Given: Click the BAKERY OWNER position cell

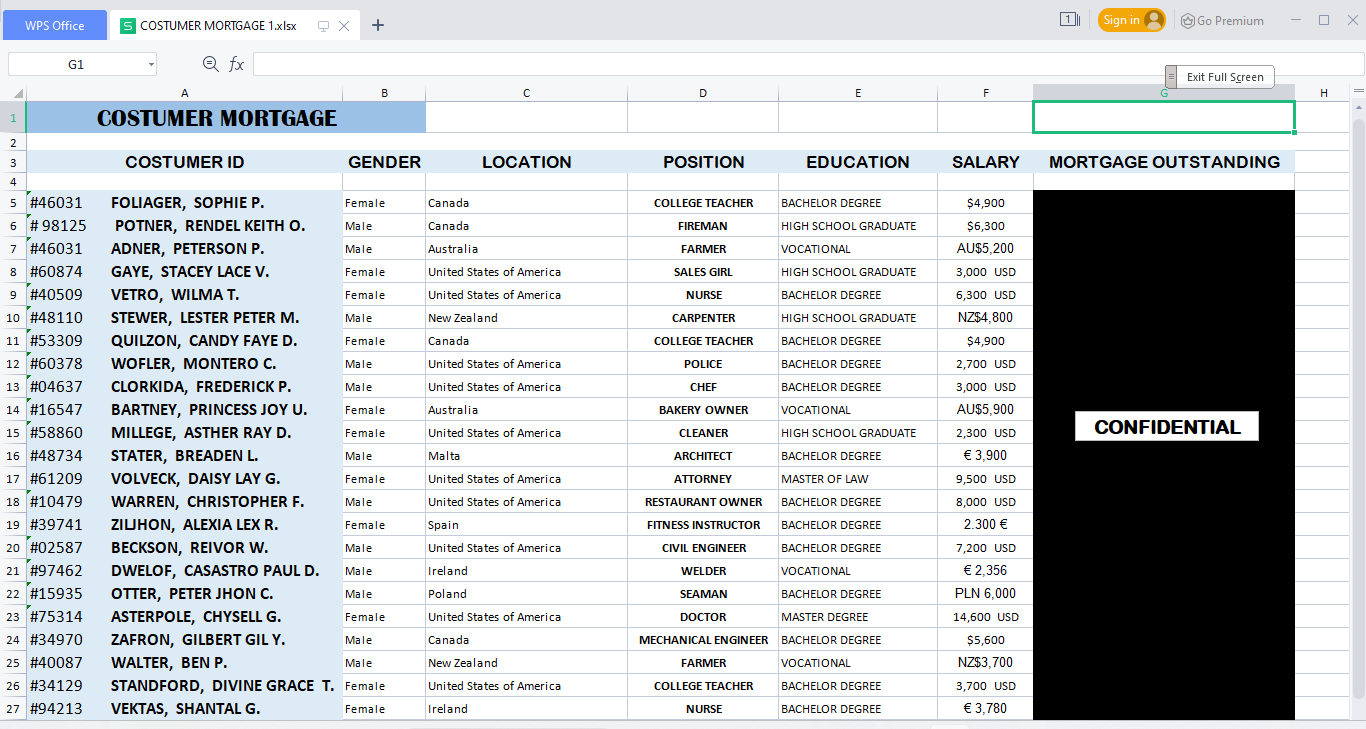Looking at the screenshot, I should [x=703, y=410].
